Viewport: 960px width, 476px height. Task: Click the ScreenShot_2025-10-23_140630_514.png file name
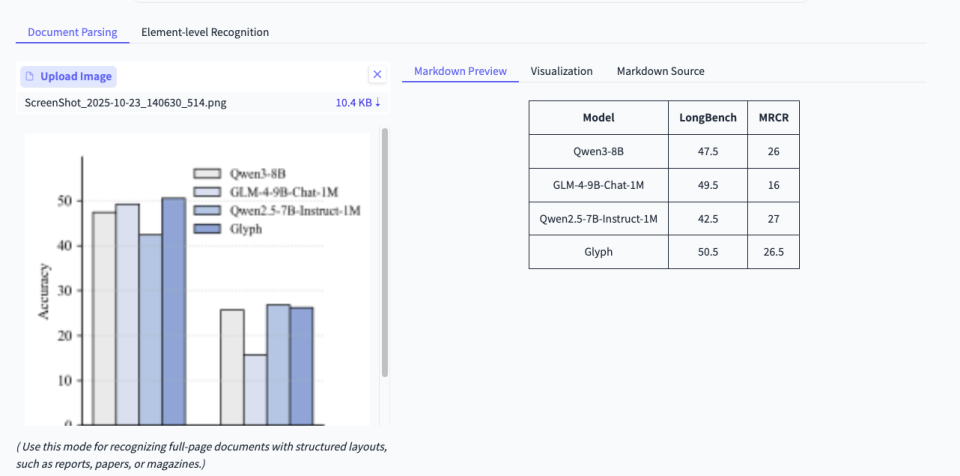point(126,102)
